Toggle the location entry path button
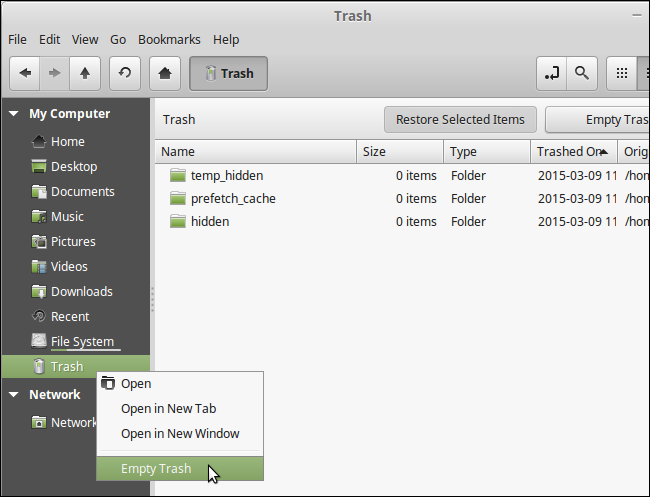Image resolution: width=650 pixels, height=497 pixels. (549, 73)
